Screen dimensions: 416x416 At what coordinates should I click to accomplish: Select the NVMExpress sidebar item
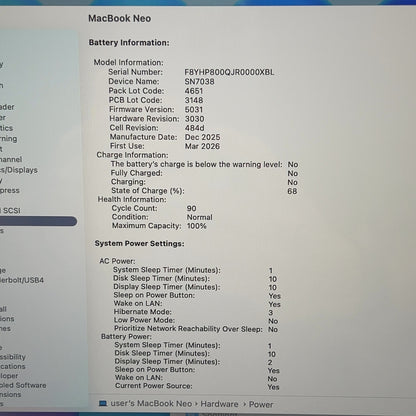point(10,190)
